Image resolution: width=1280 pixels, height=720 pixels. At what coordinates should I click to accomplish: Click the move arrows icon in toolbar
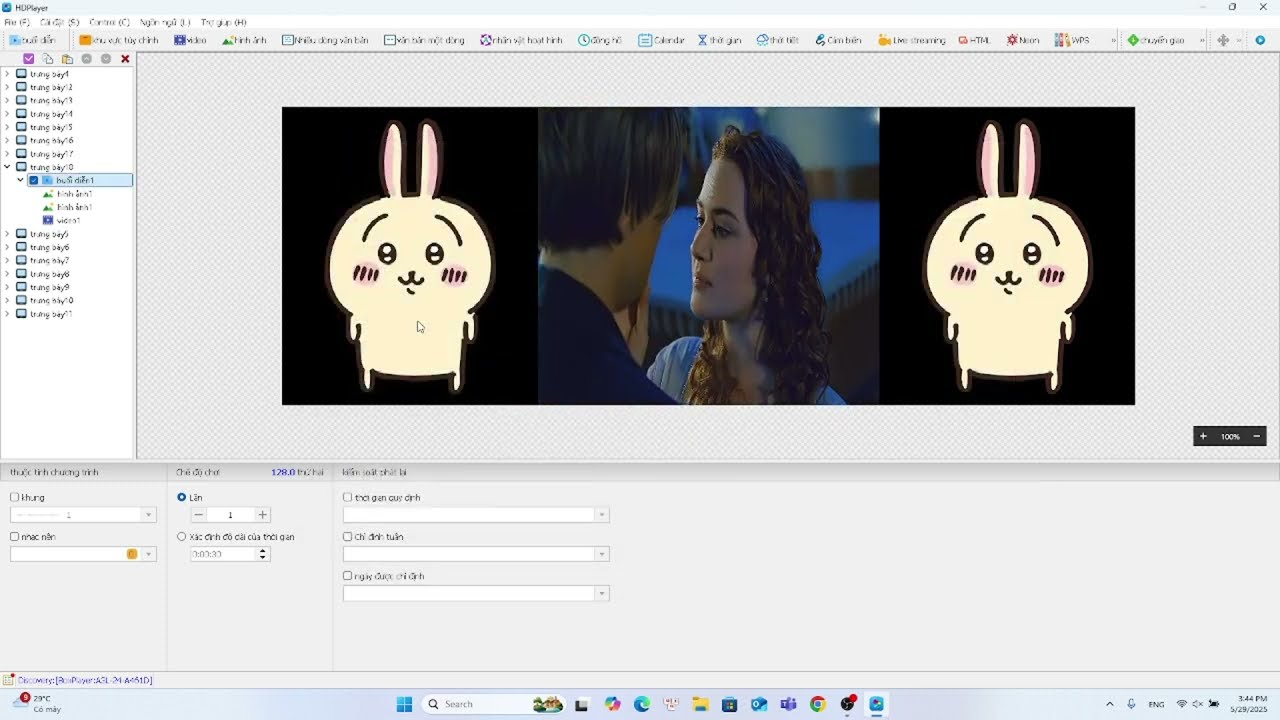point(1222,40)
